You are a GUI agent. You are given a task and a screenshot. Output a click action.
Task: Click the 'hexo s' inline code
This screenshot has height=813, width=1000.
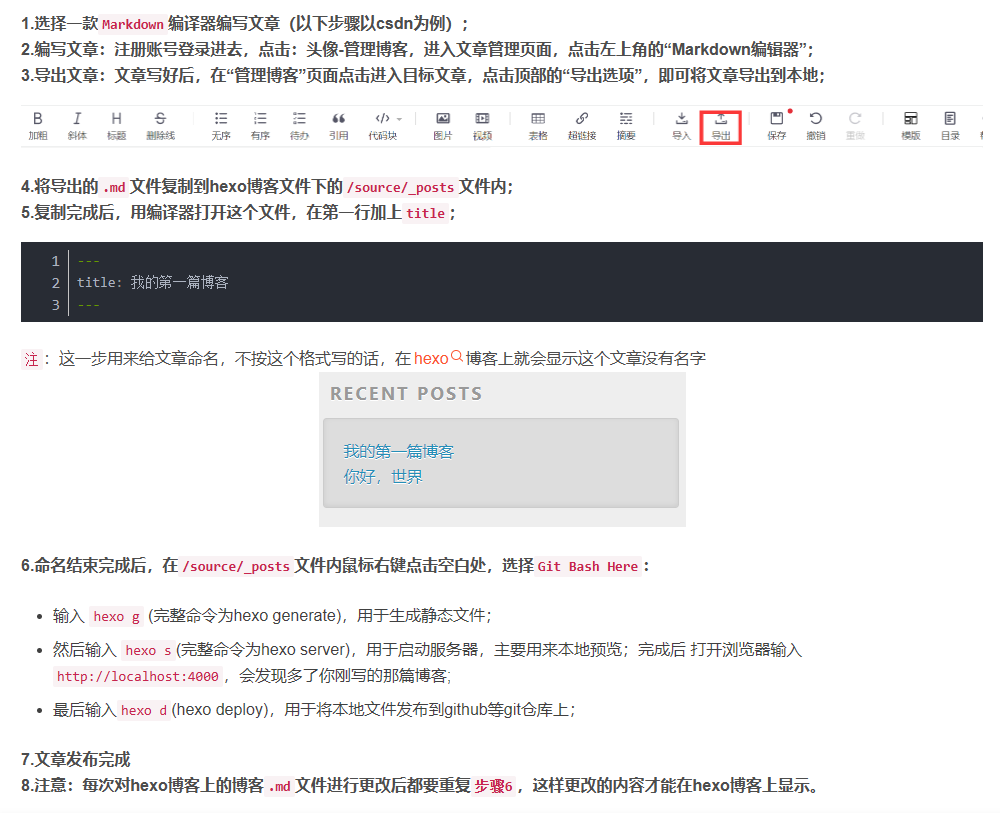[x=148, y=650]
